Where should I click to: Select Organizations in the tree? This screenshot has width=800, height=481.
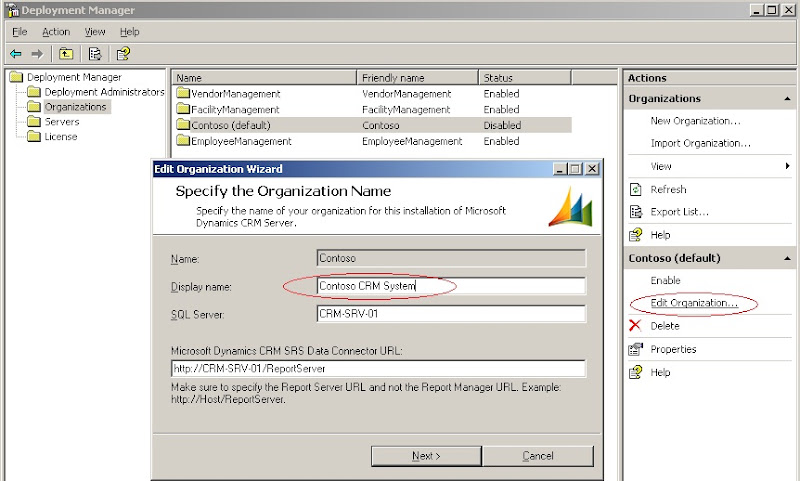[x=76, y=107]
